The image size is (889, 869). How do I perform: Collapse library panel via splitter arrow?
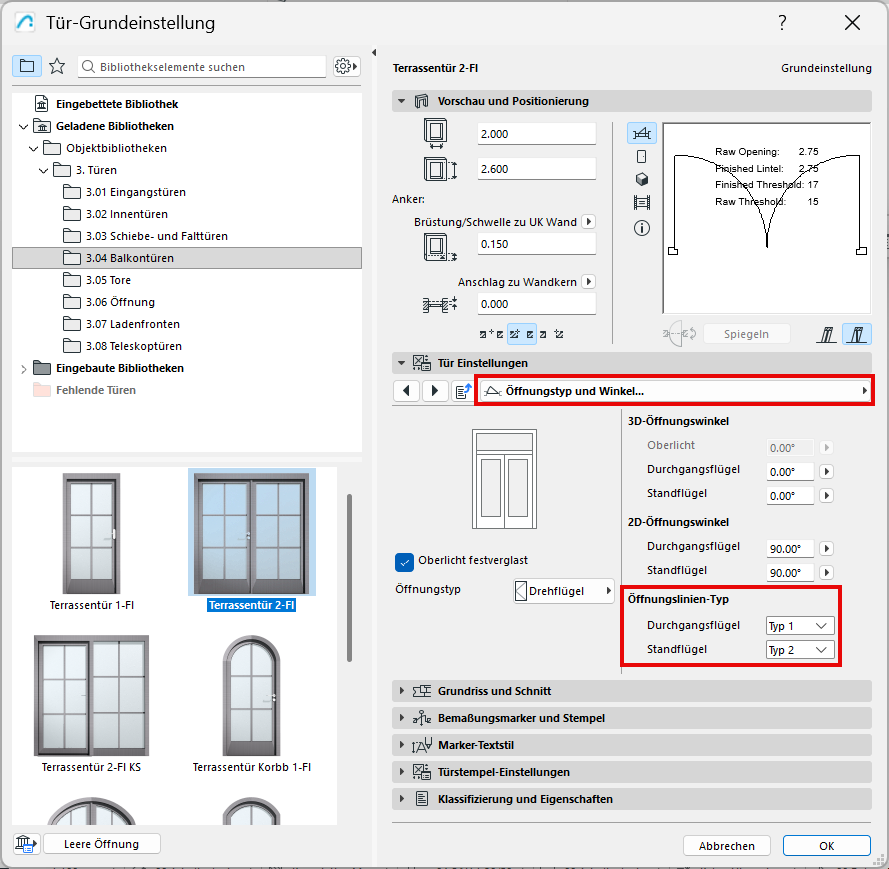[x=374, y=53]
